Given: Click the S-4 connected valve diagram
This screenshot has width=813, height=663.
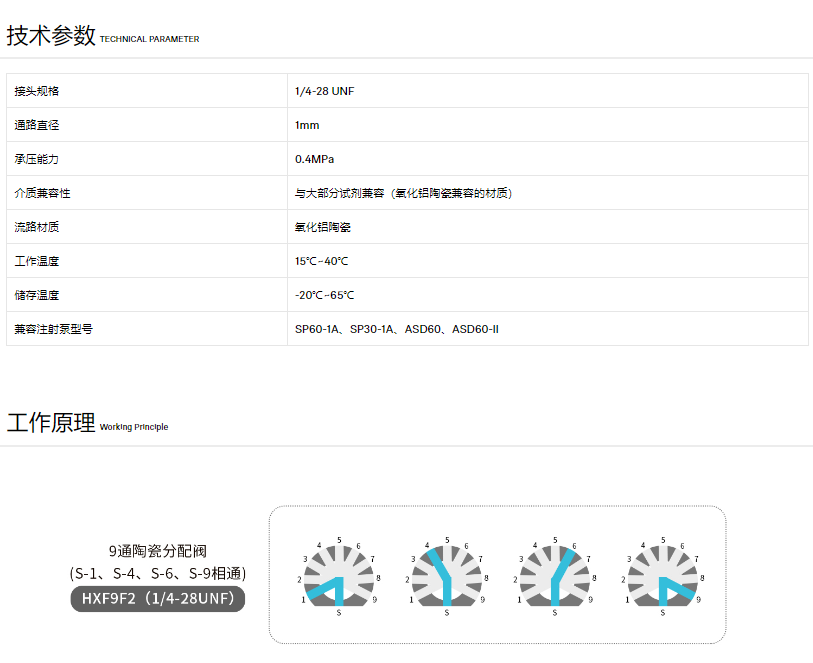Looking at the screenshot, I should coord(447,575).
